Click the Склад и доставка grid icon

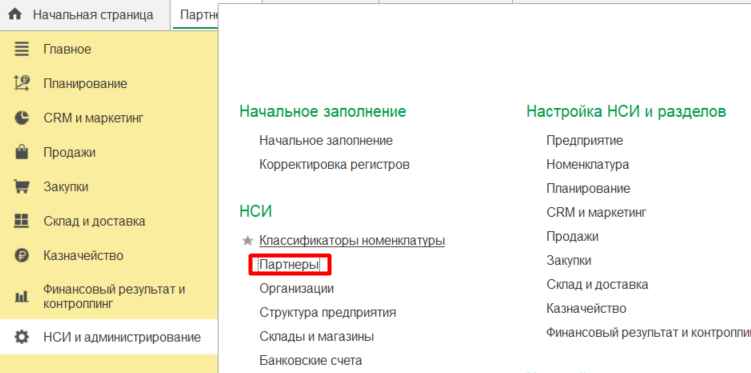click(22, 221)
